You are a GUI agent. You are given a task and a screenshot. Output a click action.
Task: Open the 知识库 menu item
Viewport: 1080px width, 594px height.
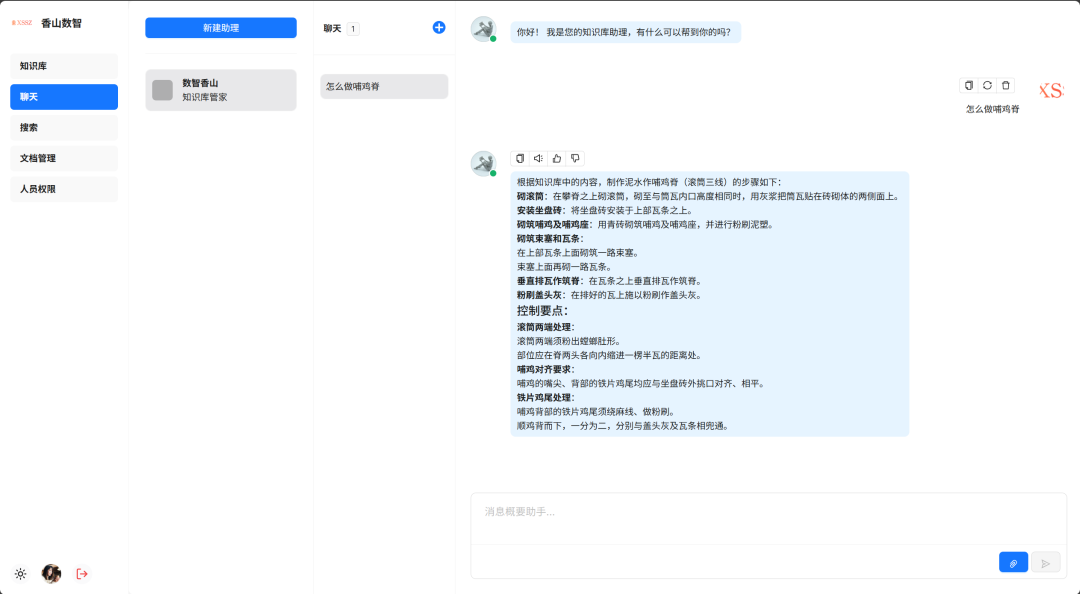point(64,66)
